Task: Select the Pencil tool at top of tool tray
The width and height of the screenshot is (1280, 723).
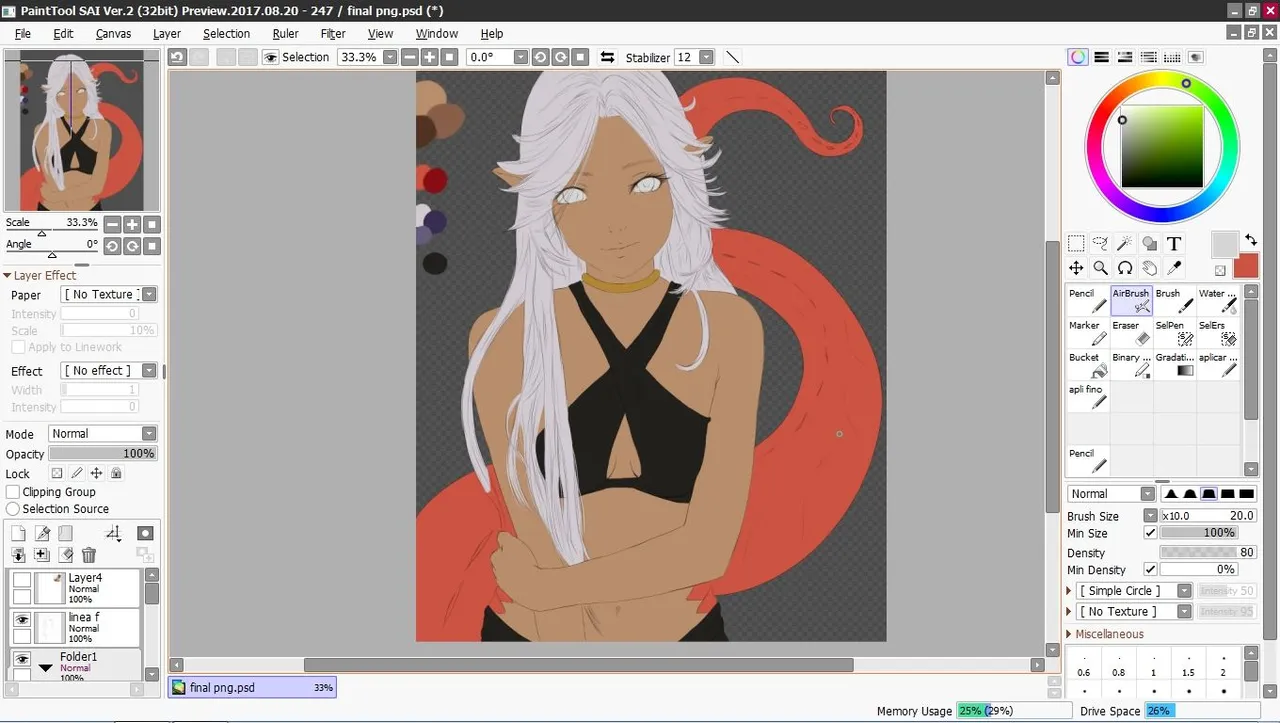Action: click(1088, 301)
